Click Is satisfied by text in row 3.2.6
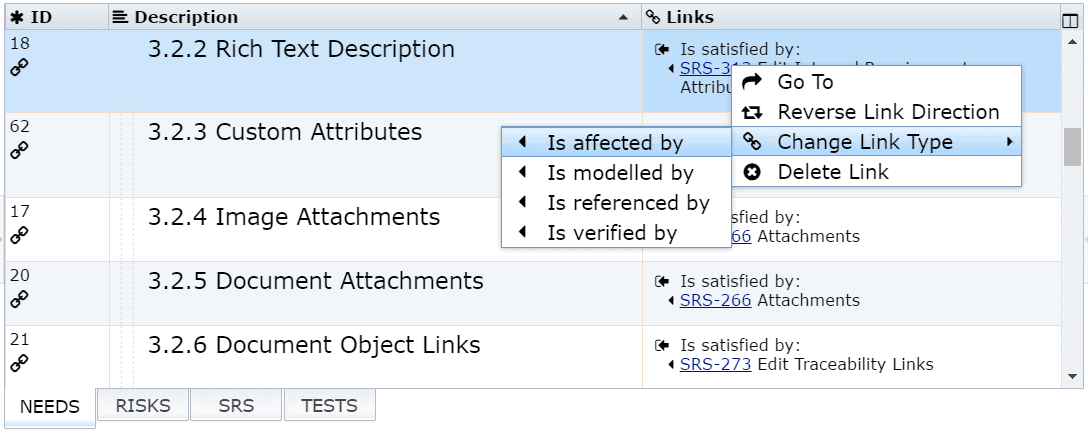The width and height of the screenshot is (1088, 433). (x=740, y=345)
